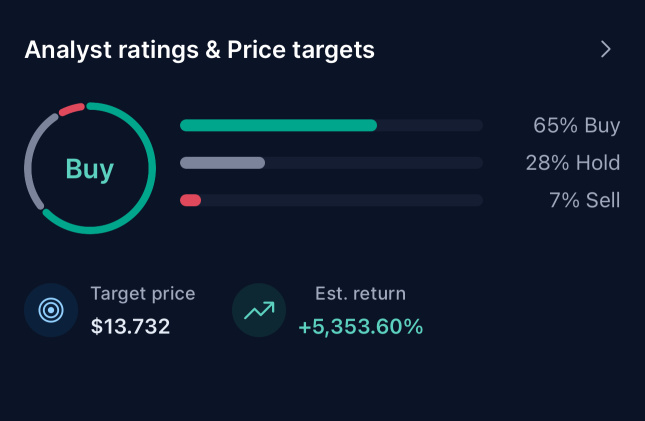Click the Analyst ratings & Price targets heading
Screen dimensions: 645x421
point(199,50)
